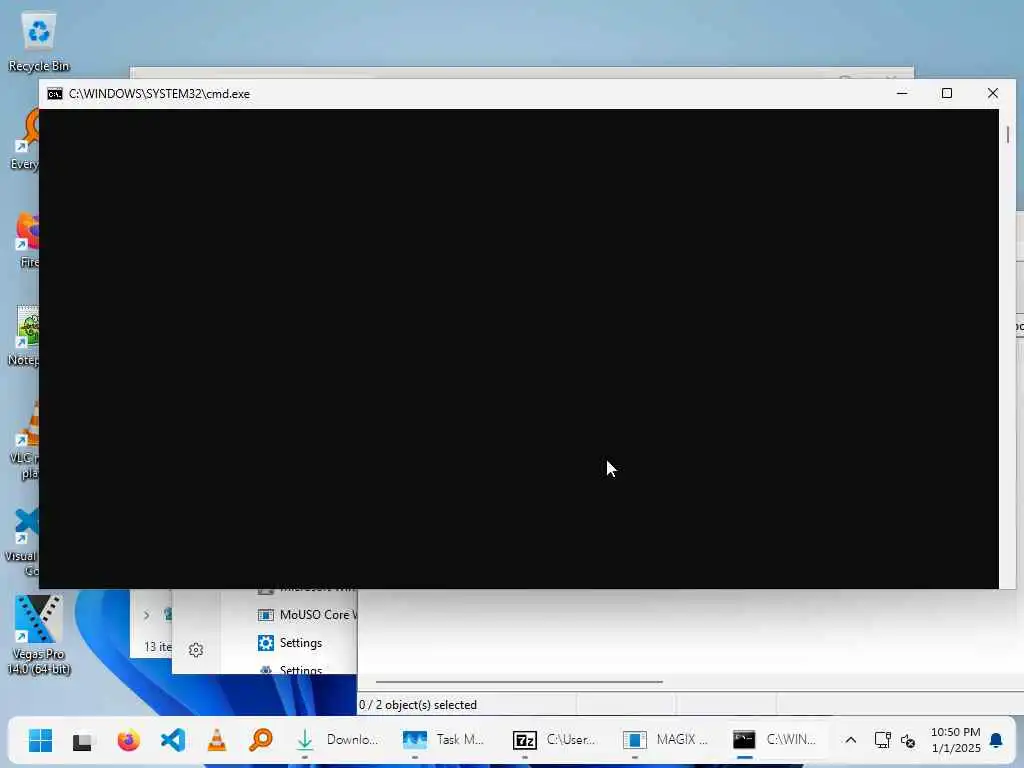This screenshot has width=1024, height=768.
Task: Click the Downloads arrow taskbar icon
Action: coord(304,740)
